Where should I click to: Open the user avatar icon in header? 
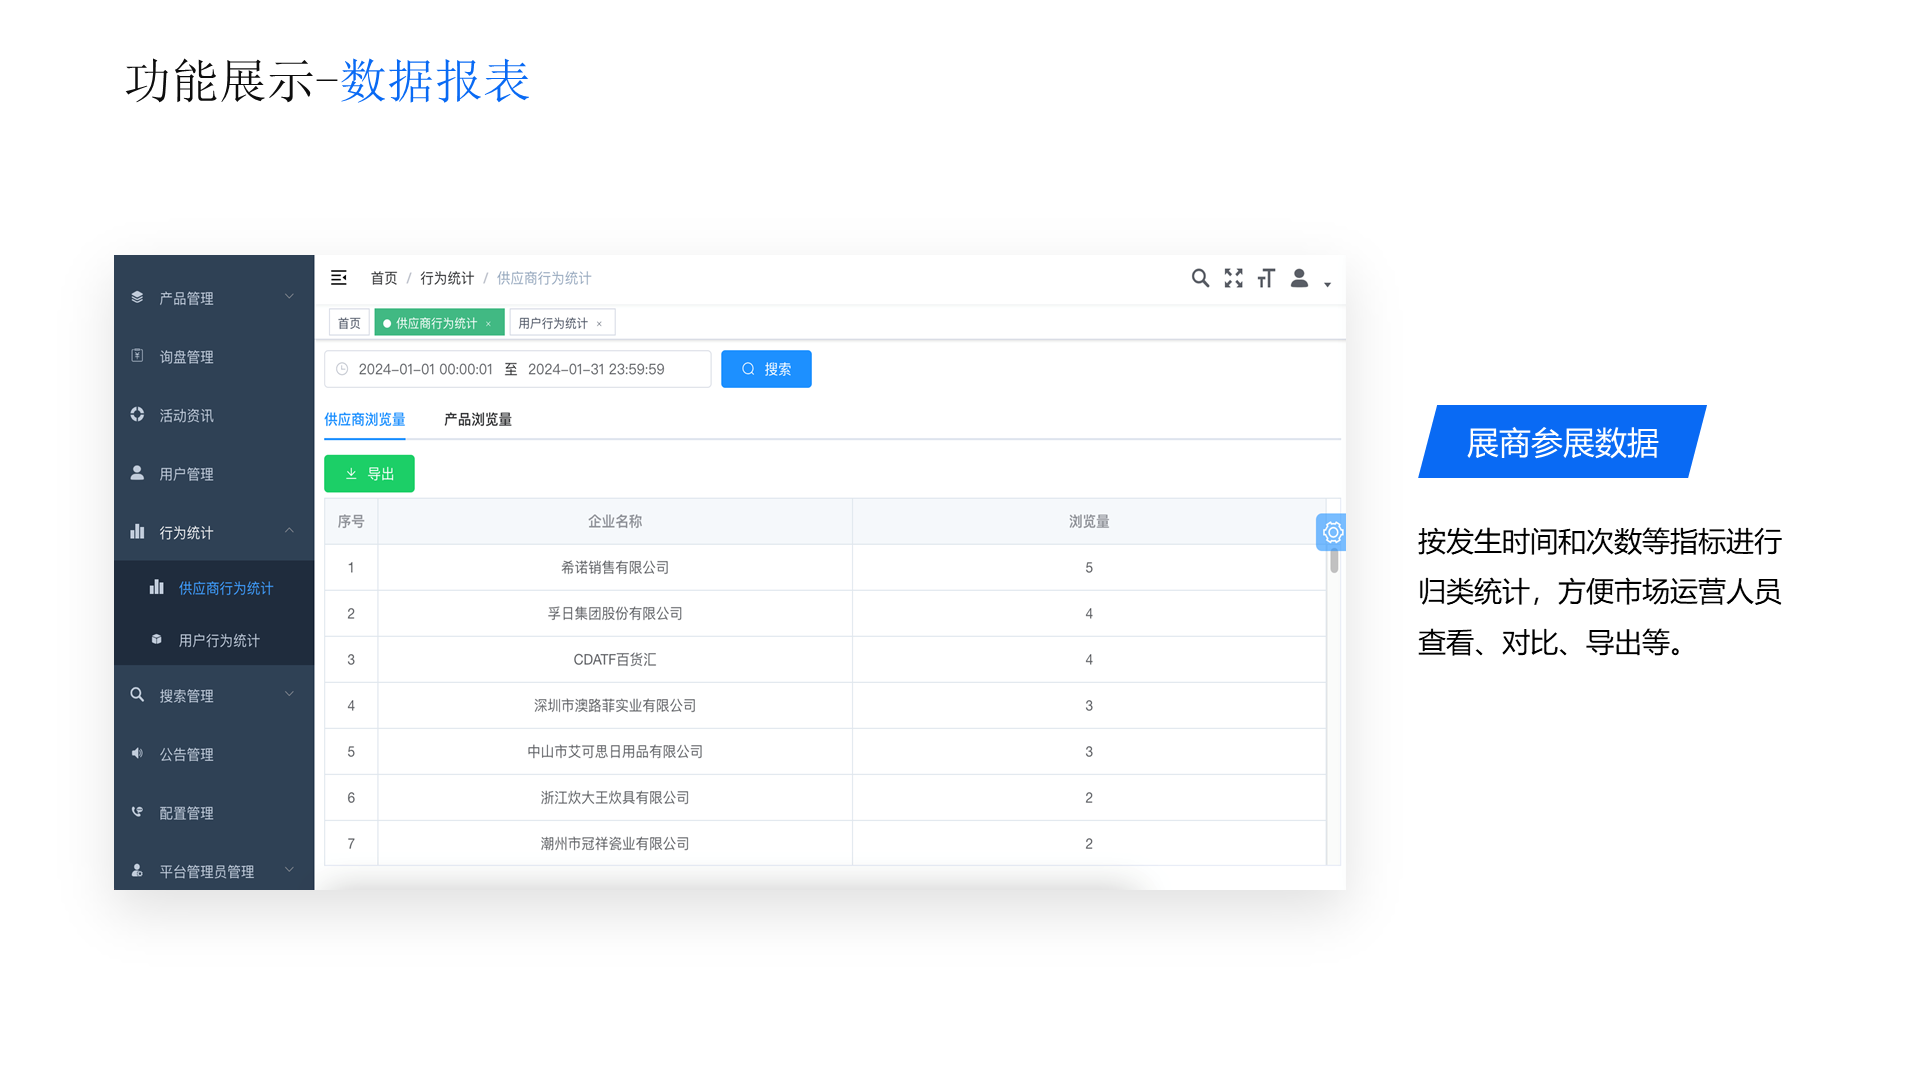(x=1299, y=278)
